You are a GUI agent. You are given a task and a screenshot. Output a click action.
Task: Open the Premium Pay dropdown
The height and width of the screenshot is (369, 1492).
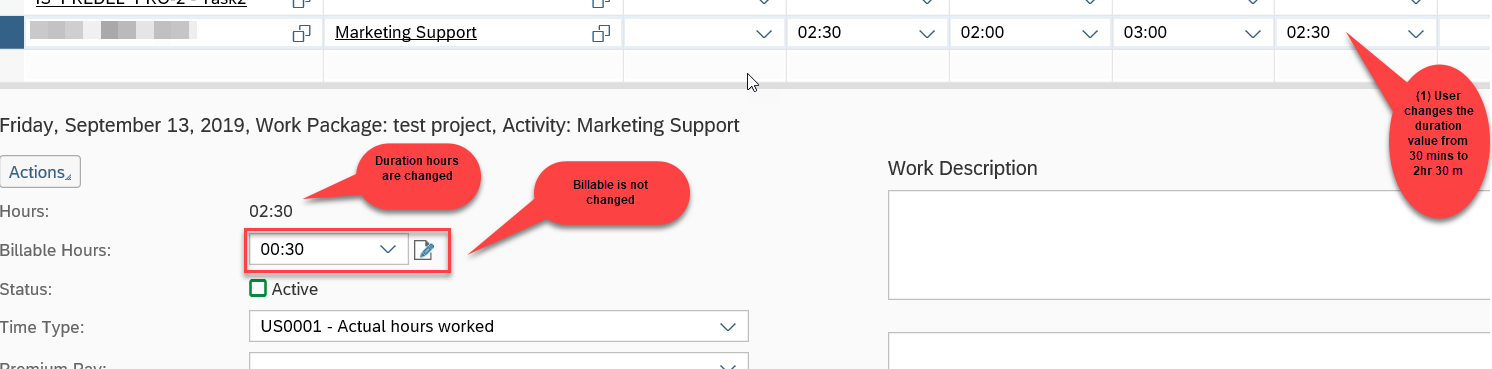coord(498,363)
